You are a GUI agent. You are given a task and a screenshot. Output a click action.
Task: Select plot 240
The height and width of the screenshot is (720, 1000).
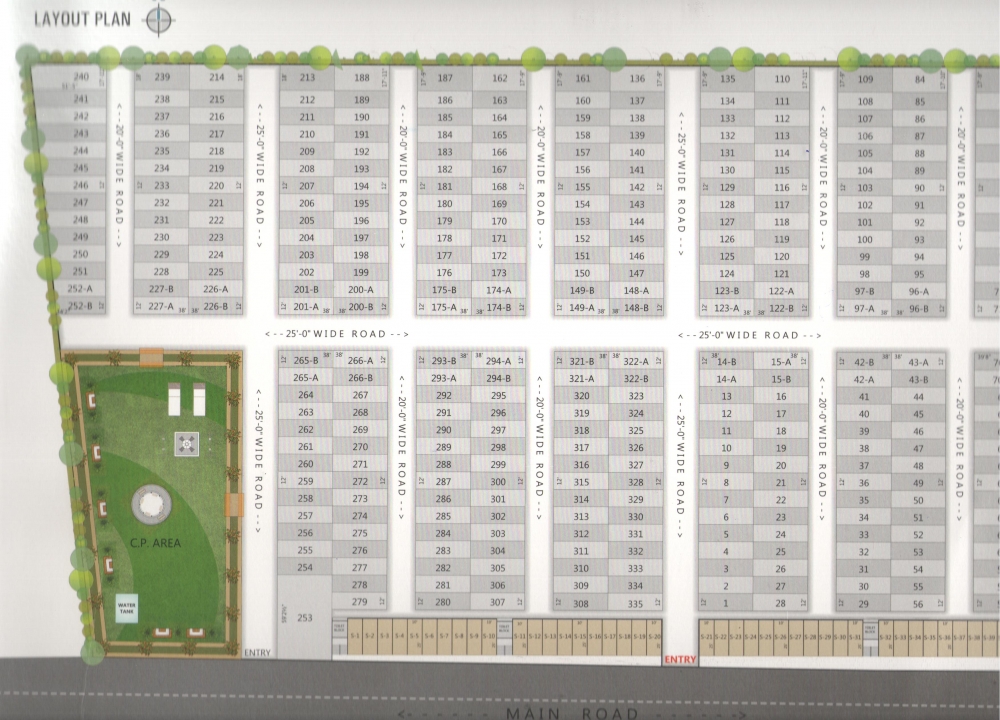(69, 79)
